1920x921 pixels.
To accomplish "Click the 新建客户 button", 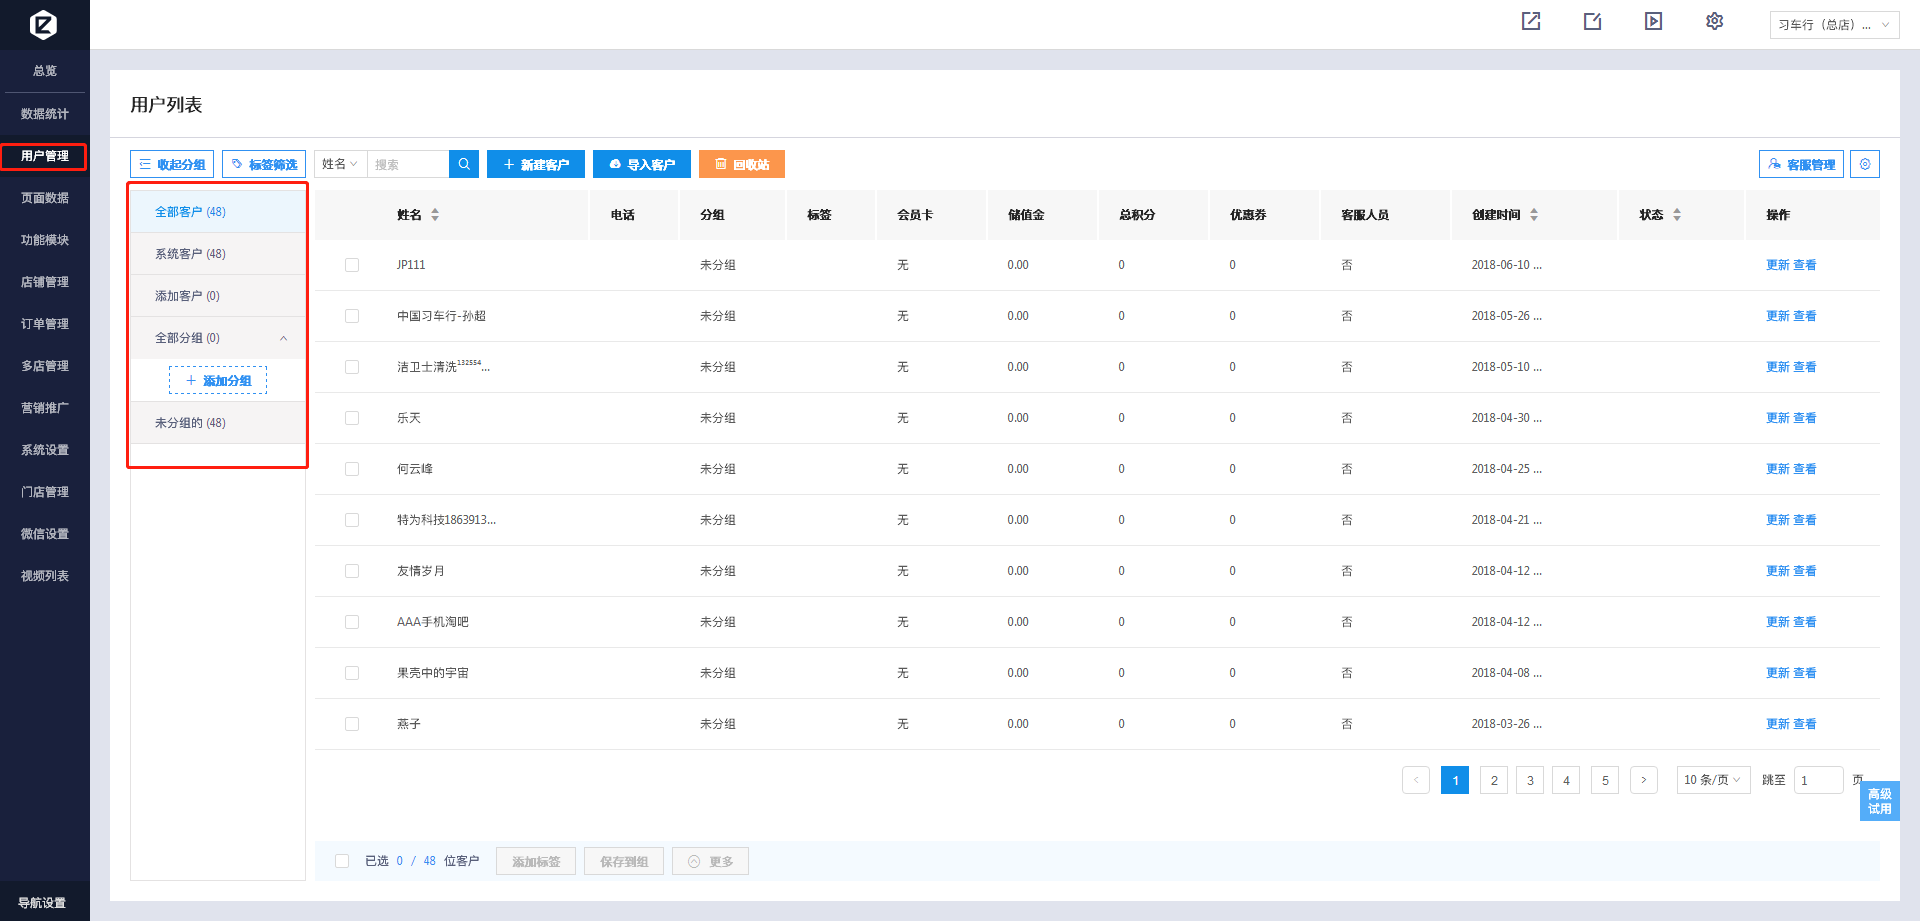I will pyautogui.click(x=536, y=164).
